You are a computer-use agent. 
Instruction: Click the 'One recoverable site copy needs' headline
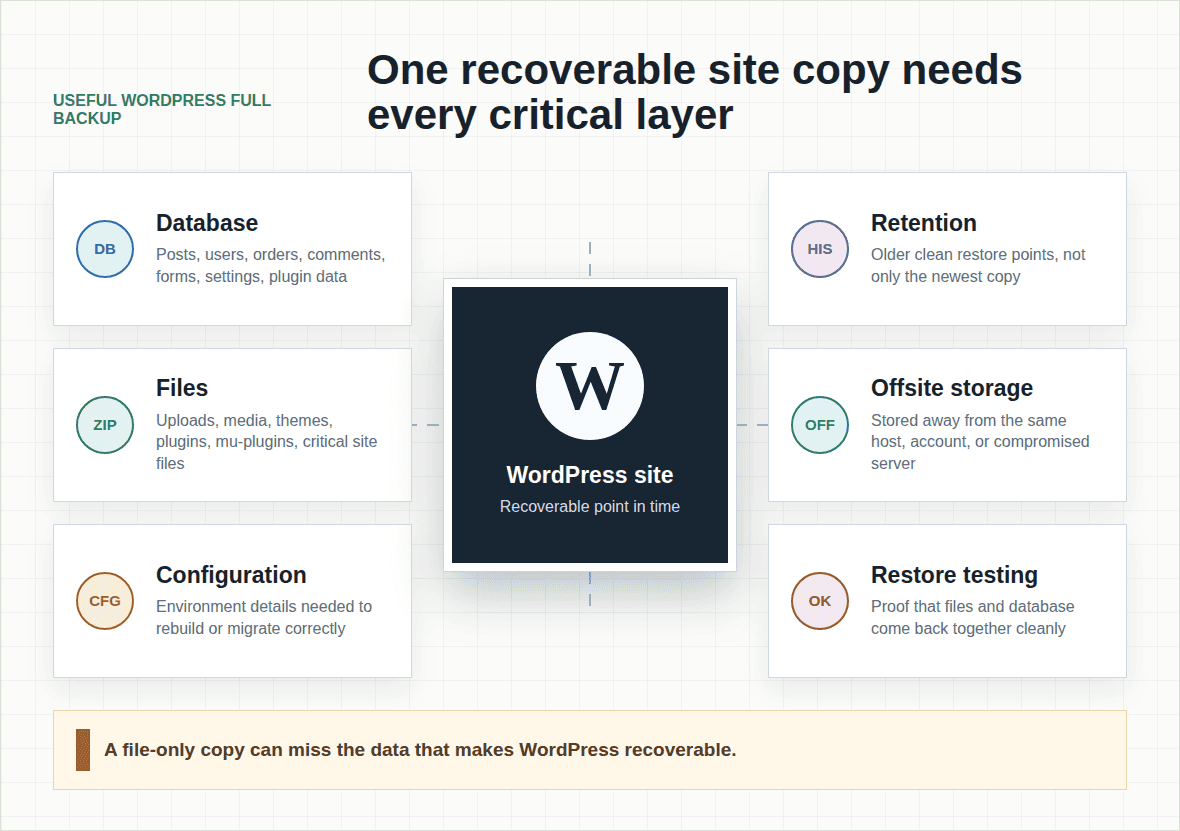[x=694, y=92]
